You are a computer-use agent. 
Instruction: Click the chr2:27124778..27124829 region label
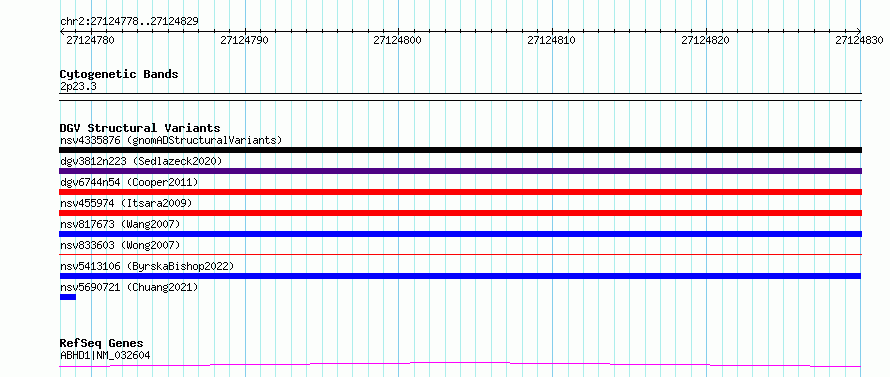pyautogui.click(x=129, y=21)
